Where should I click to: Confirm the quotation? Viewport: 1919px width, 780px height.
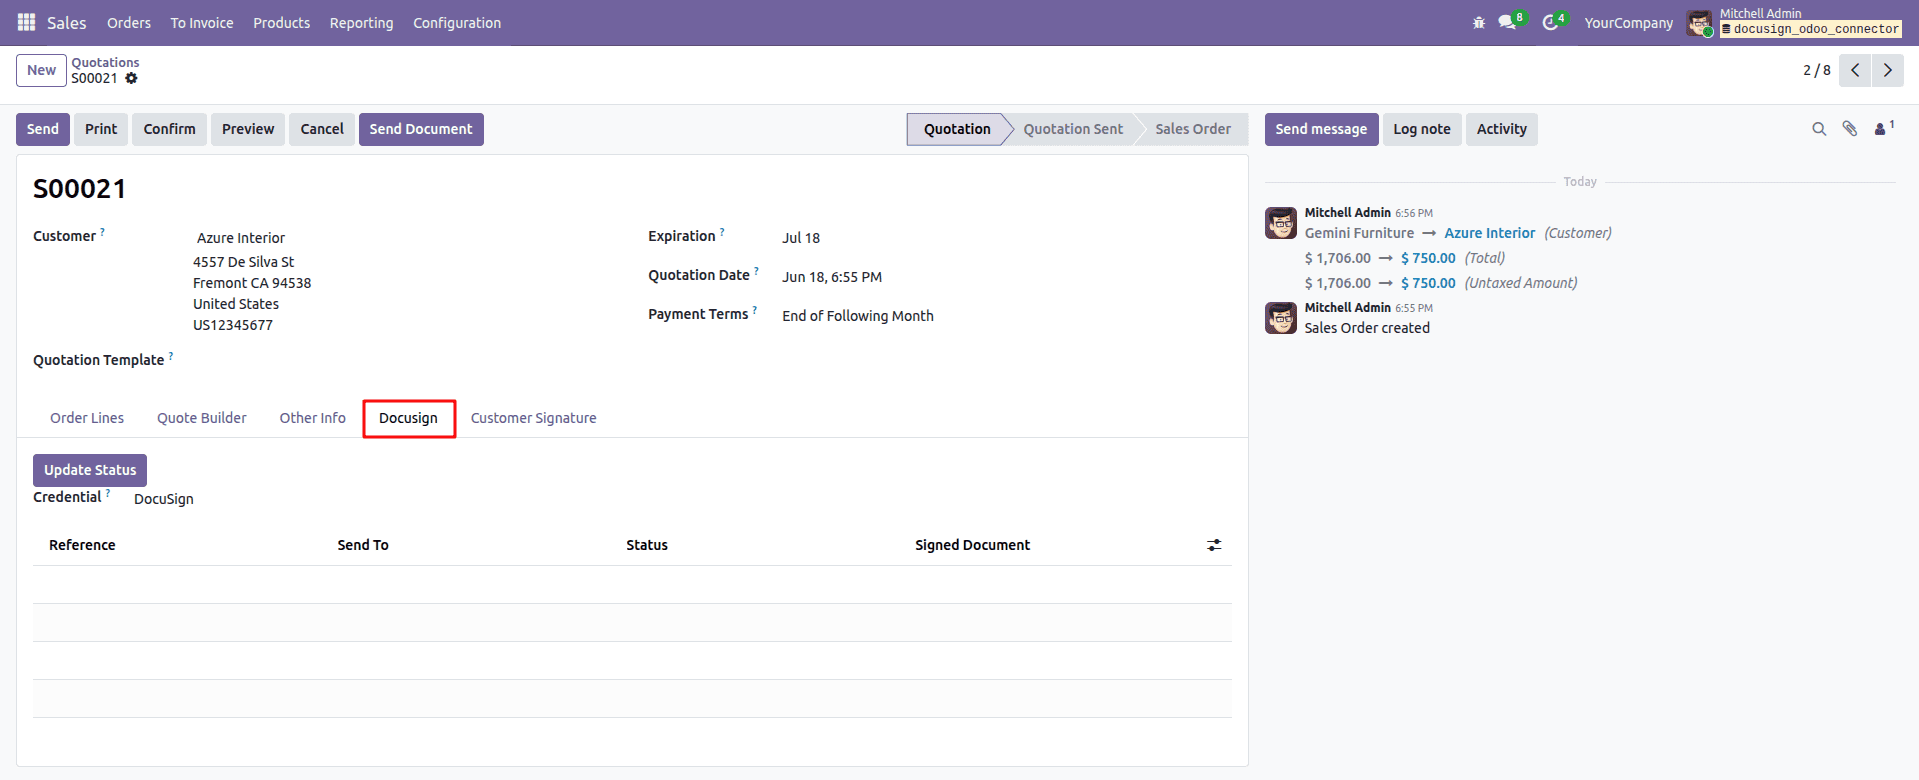169,129
